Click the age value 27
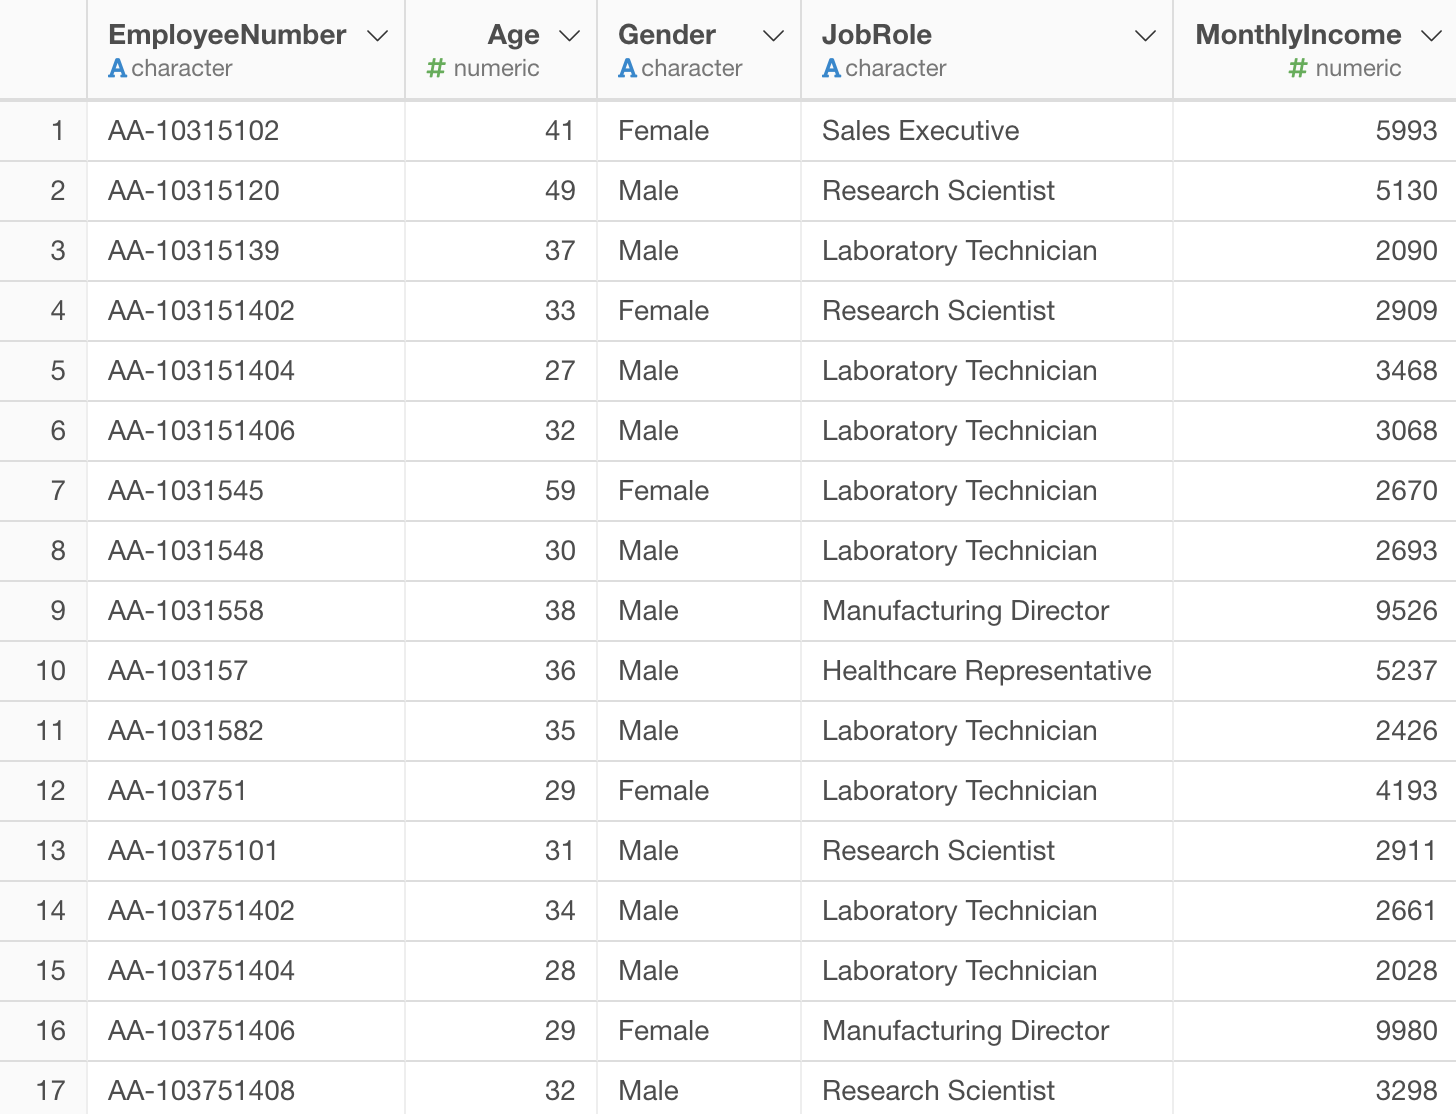 (x=560, y=371)
